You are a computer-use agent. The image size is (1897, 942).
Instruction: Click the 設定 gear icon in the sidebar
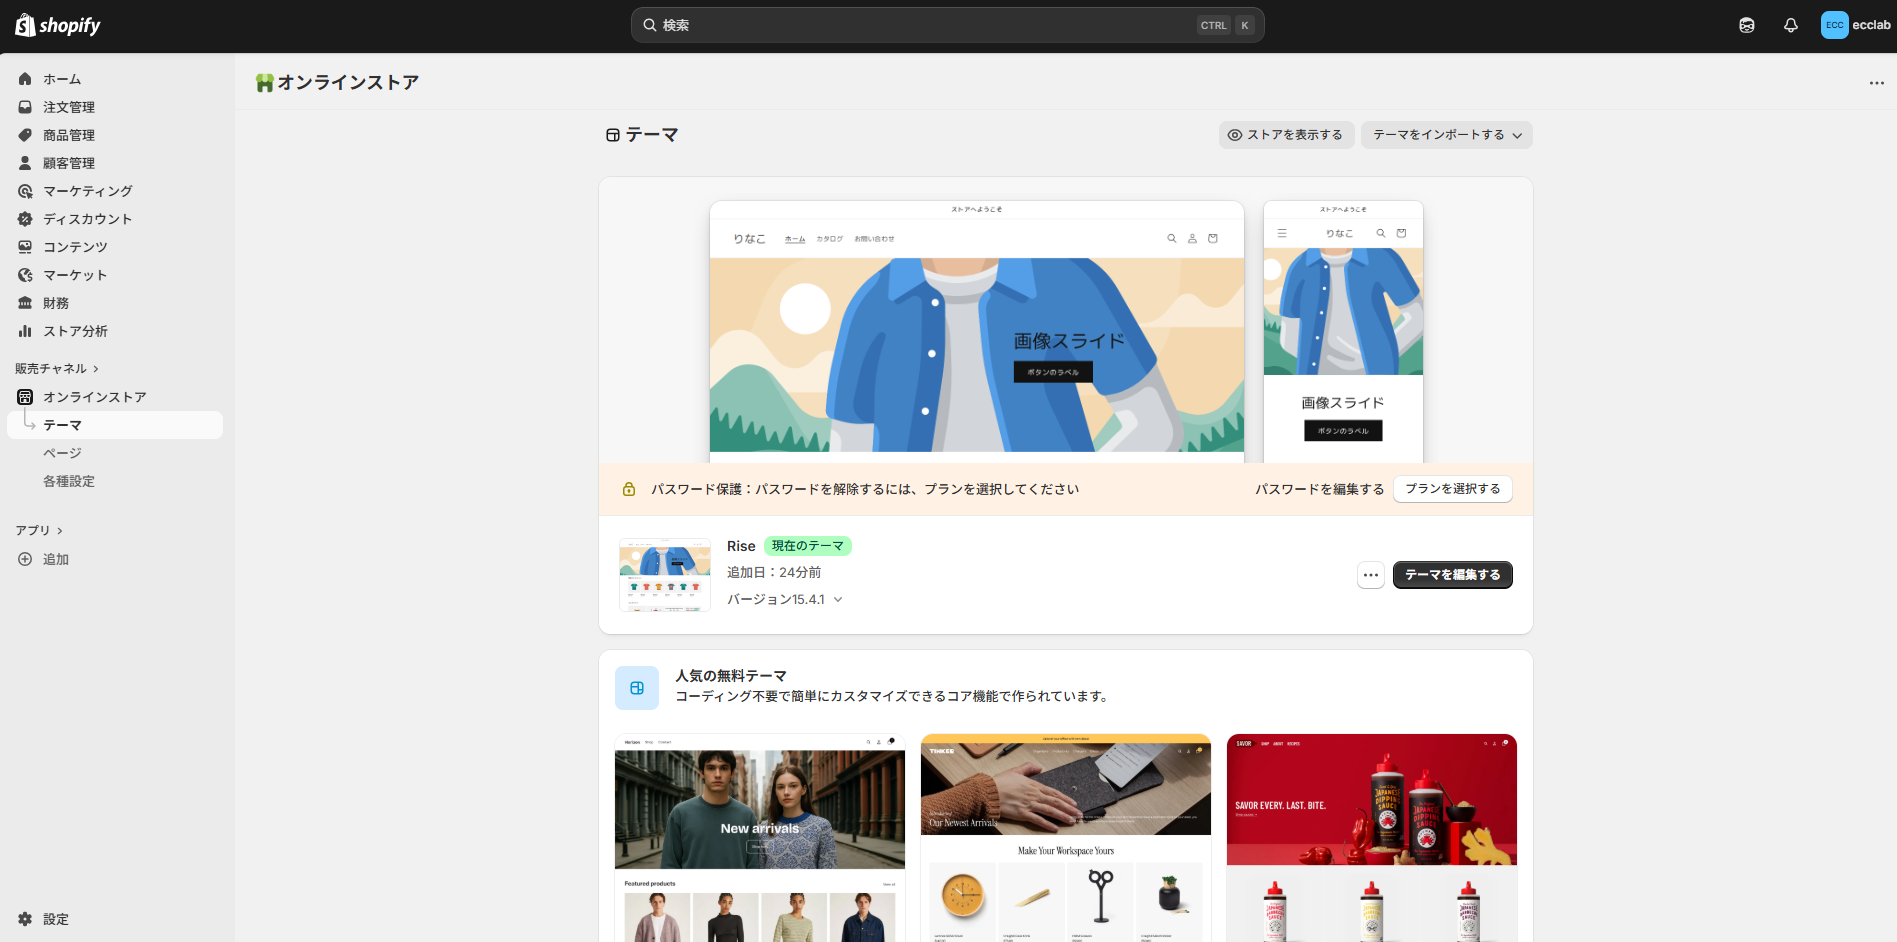[x=25, y=919]
